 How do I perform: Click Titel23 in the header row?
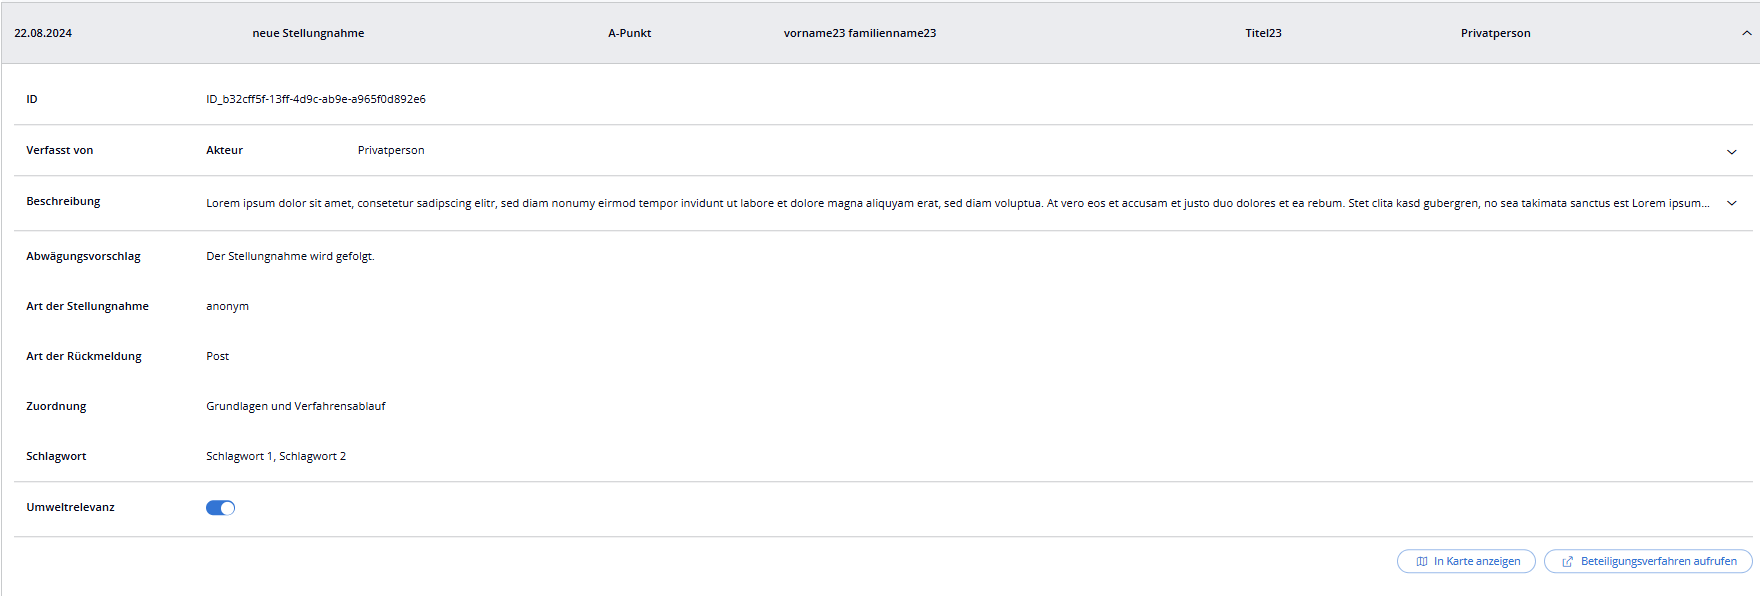pos(1263,33)
